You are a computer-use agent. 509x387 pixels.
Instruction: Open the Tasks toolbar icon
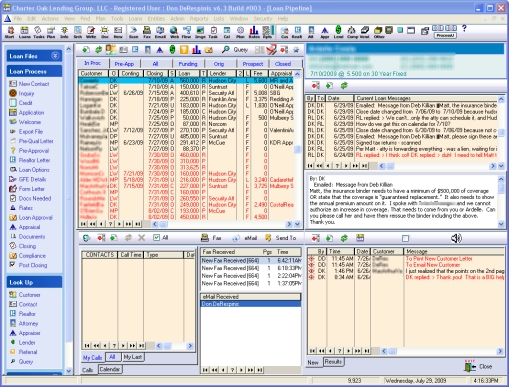[x=38, y=32]
